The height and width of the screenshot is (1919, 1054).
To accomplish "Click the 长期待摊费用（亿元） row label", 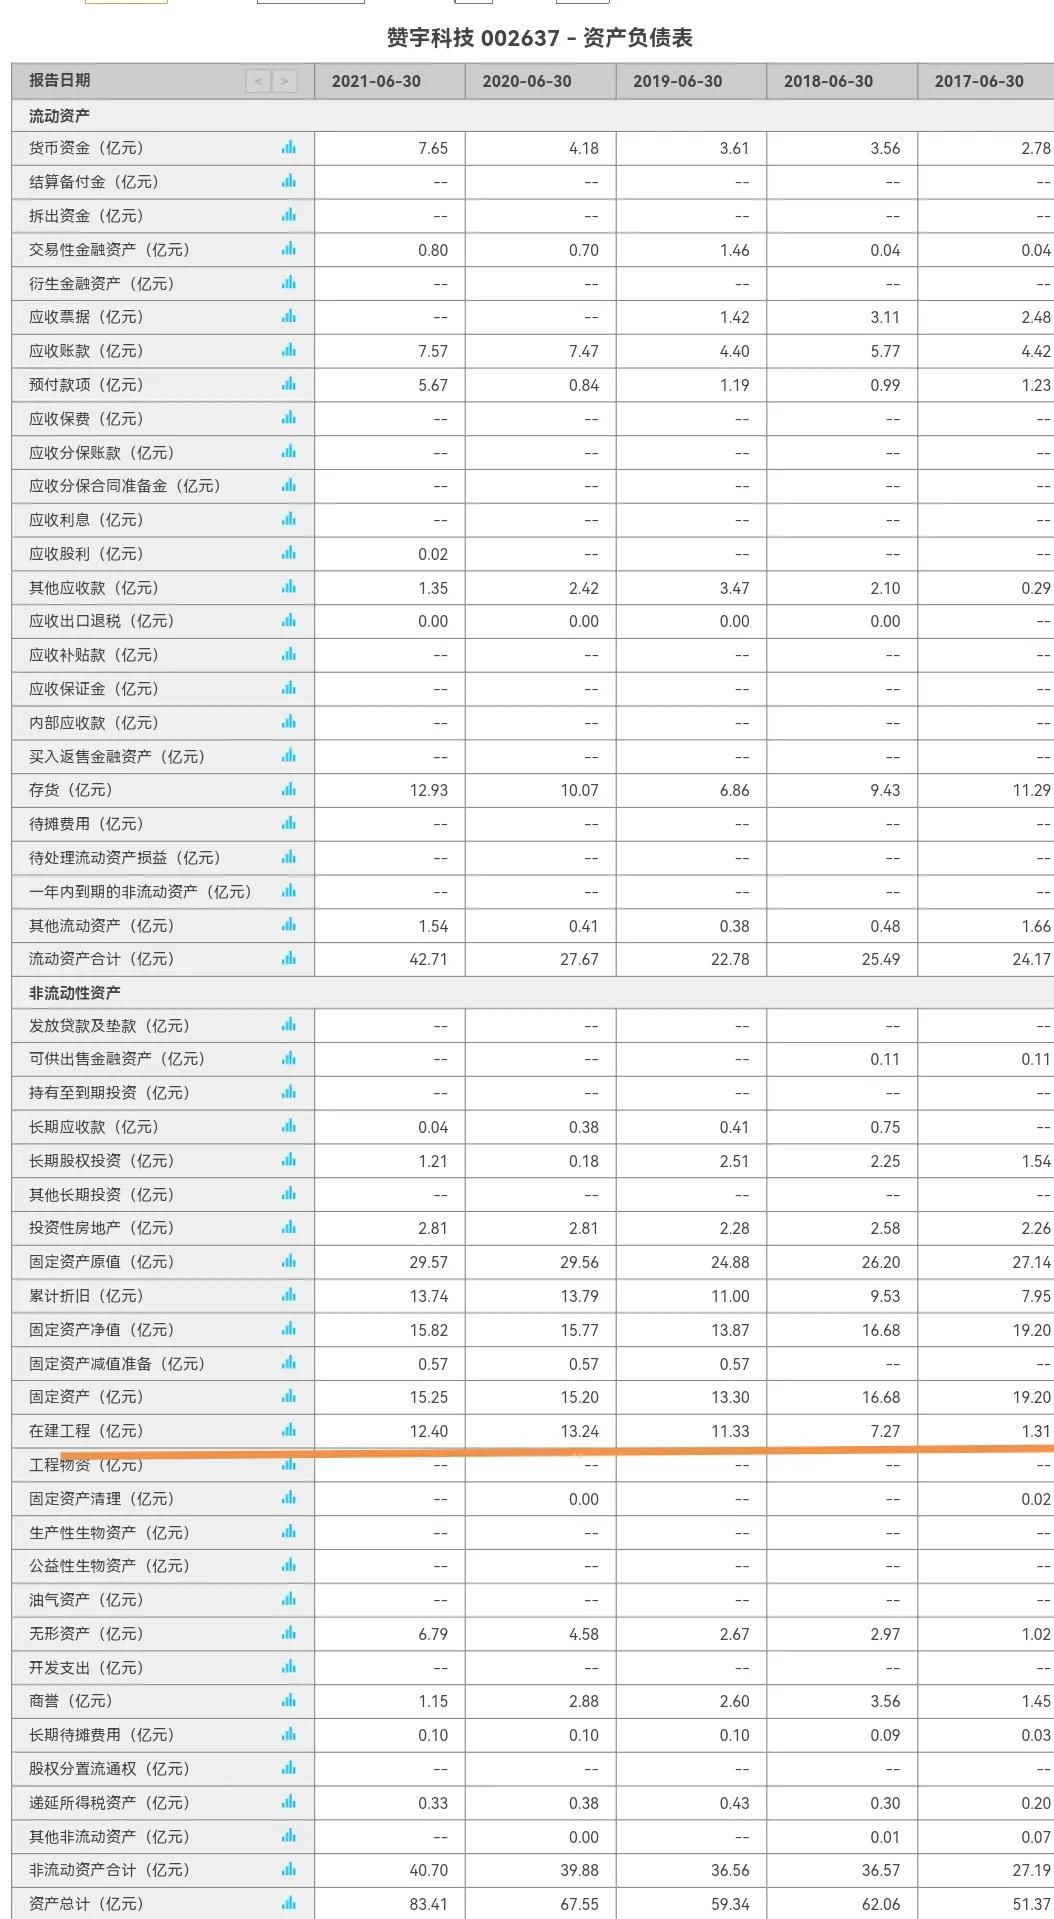I will (101, 1735).
